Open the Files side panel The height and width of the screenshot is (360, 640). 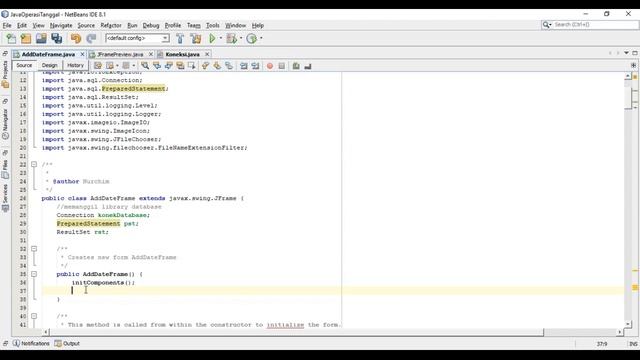coord(5,169)
